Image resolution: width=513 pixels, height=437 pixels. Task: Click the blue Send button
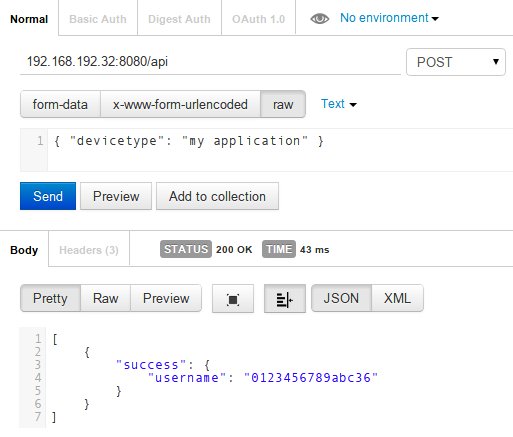48,196
